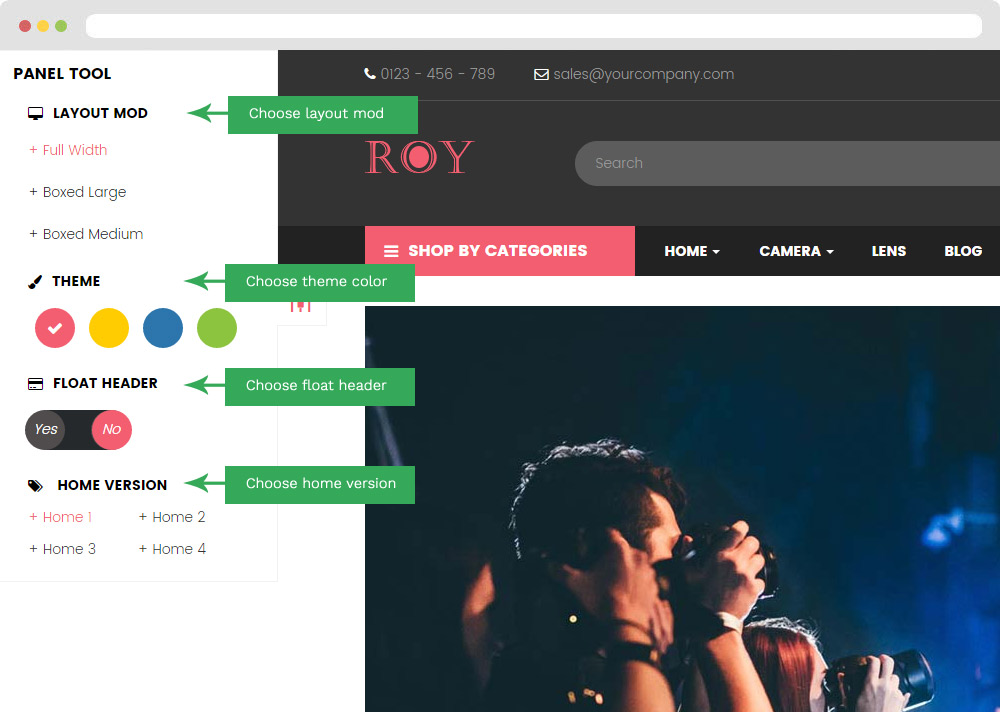Image resolution: width=1000 pixels, height=712 pixels.
Task: Click the ROY logo
Action: click(x=419, y=156)
